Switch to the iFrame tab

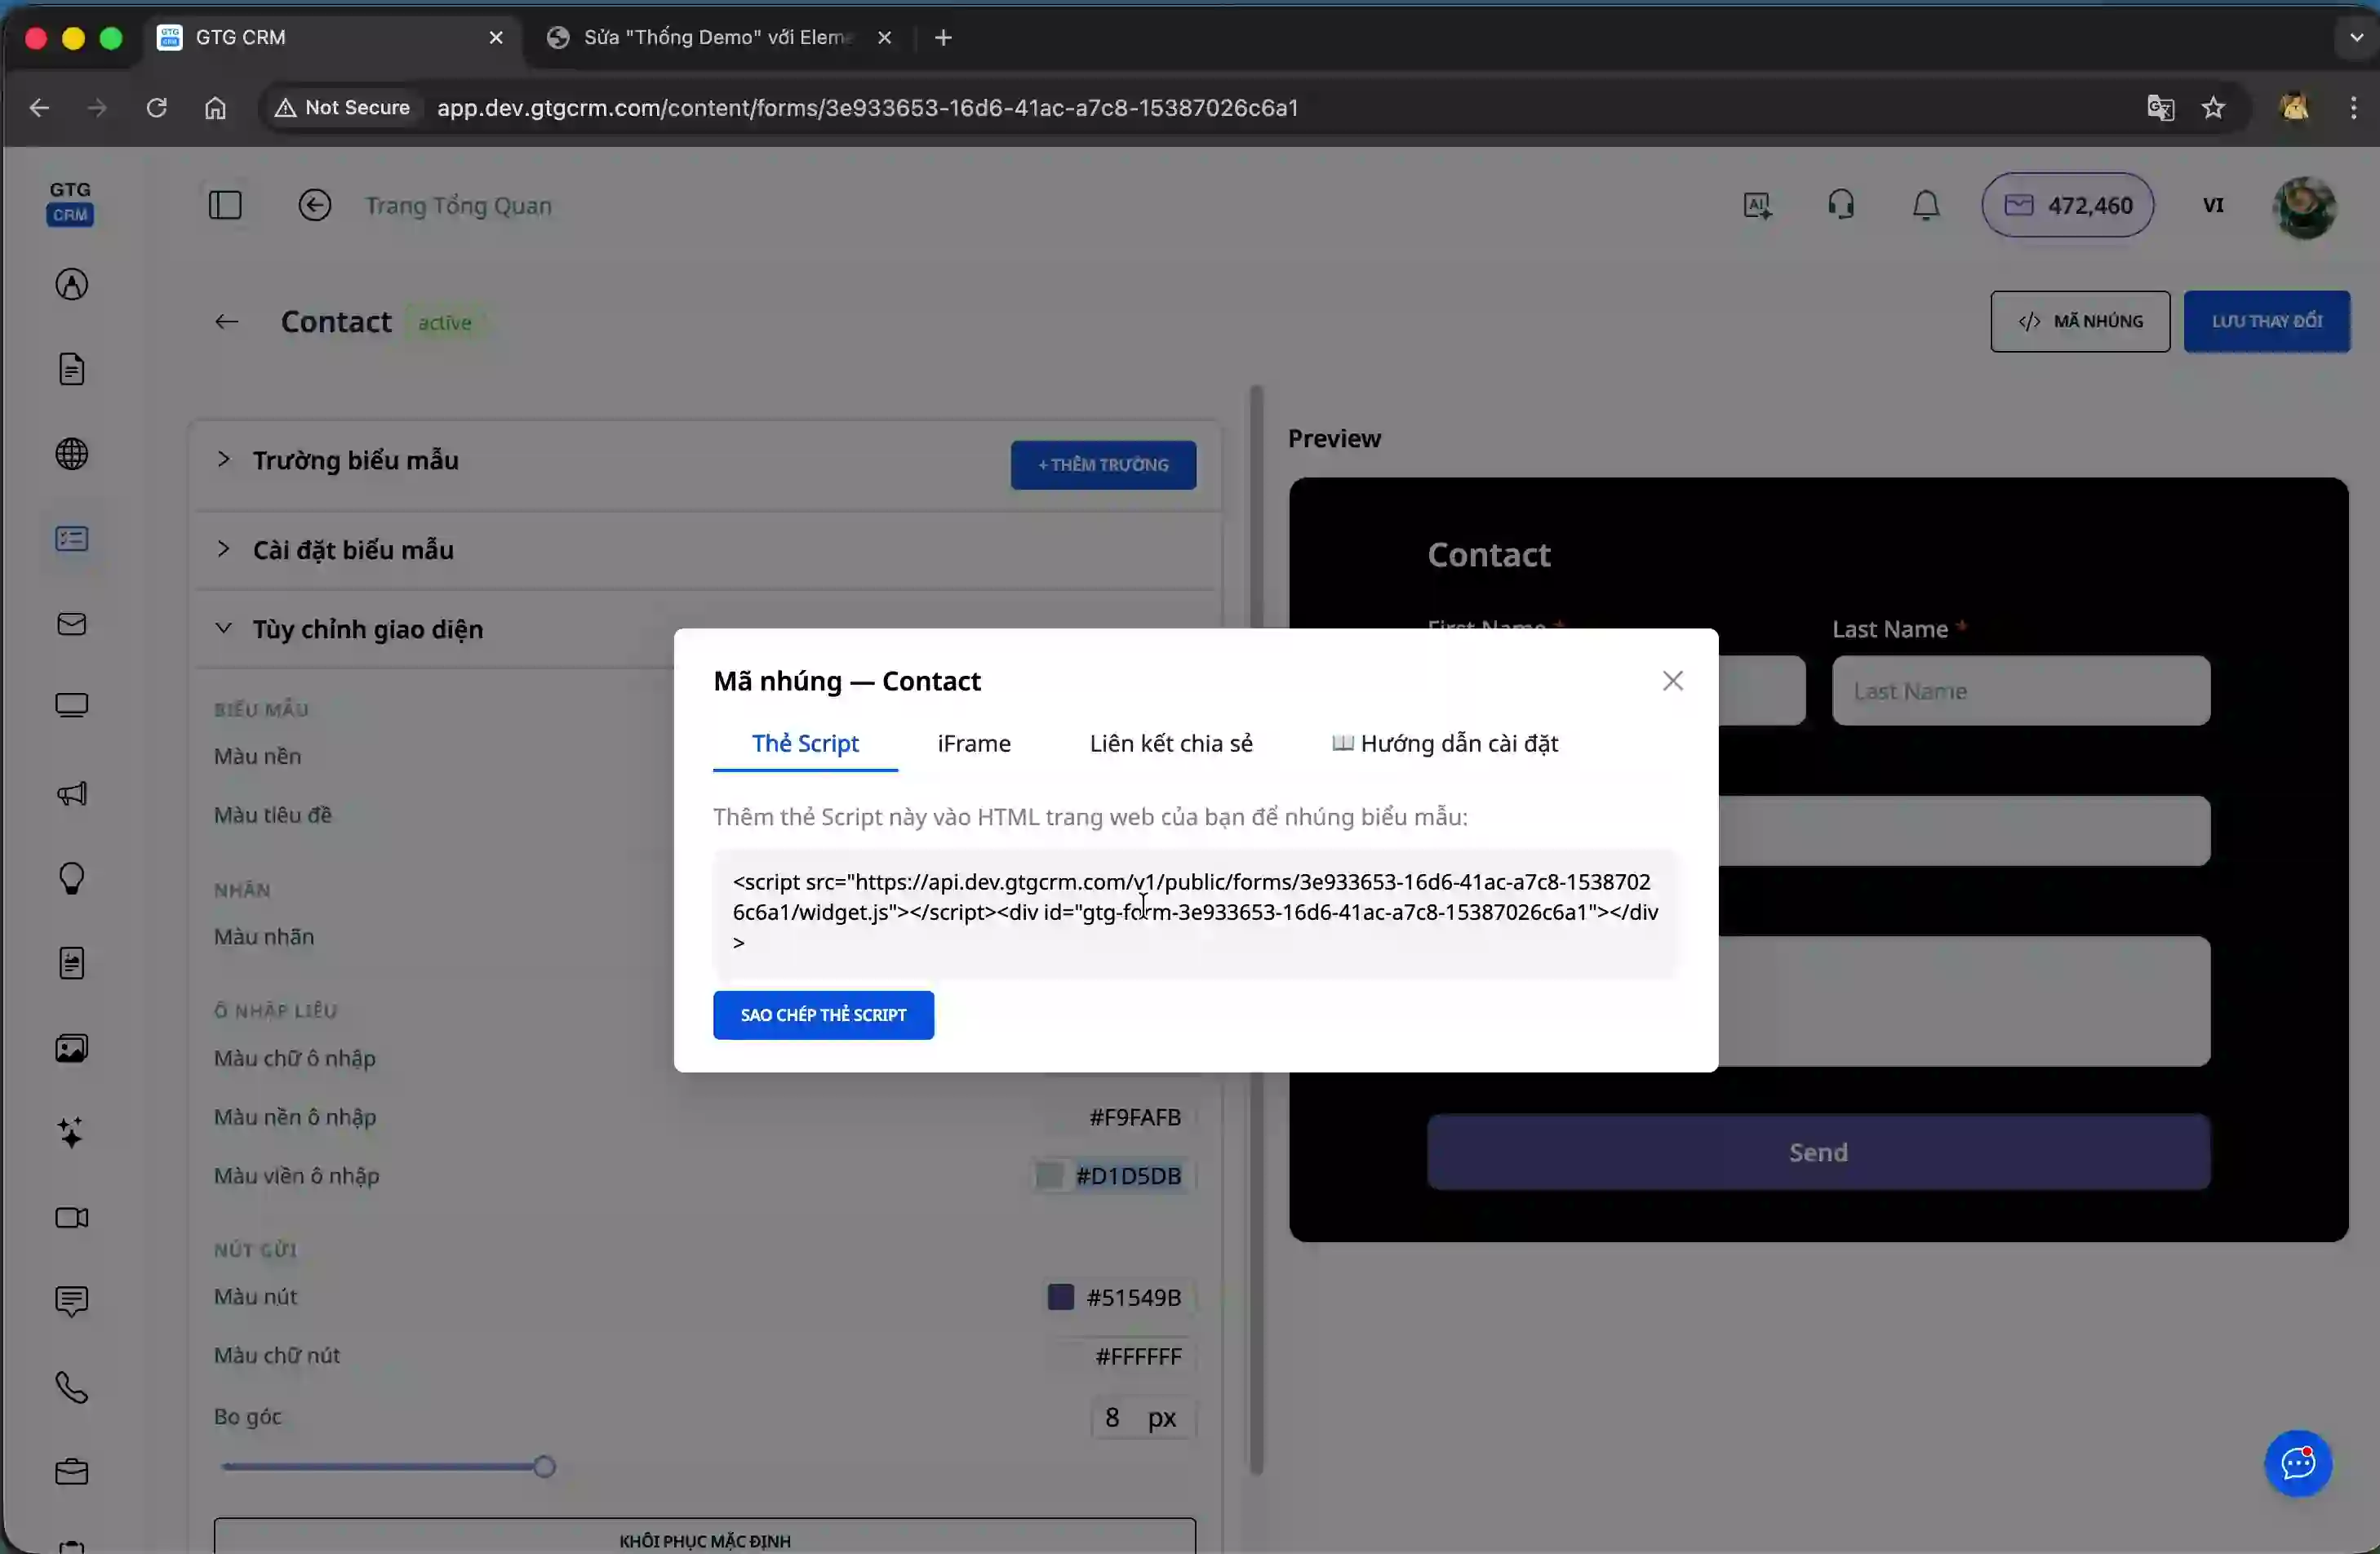click(972, 743)
